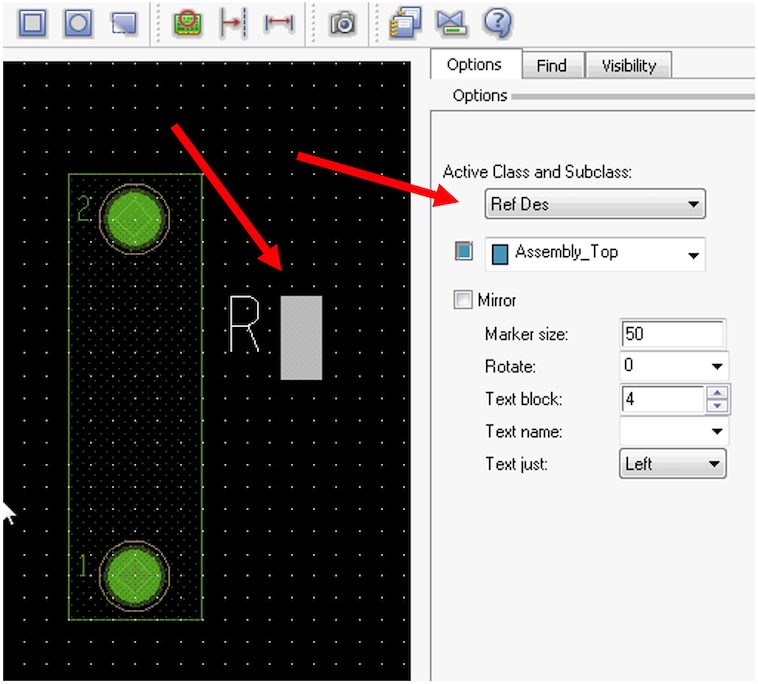758x684 pixels.
Task: Click the Marker size input field
Action: pyautogui.click(x=672, y=333)
